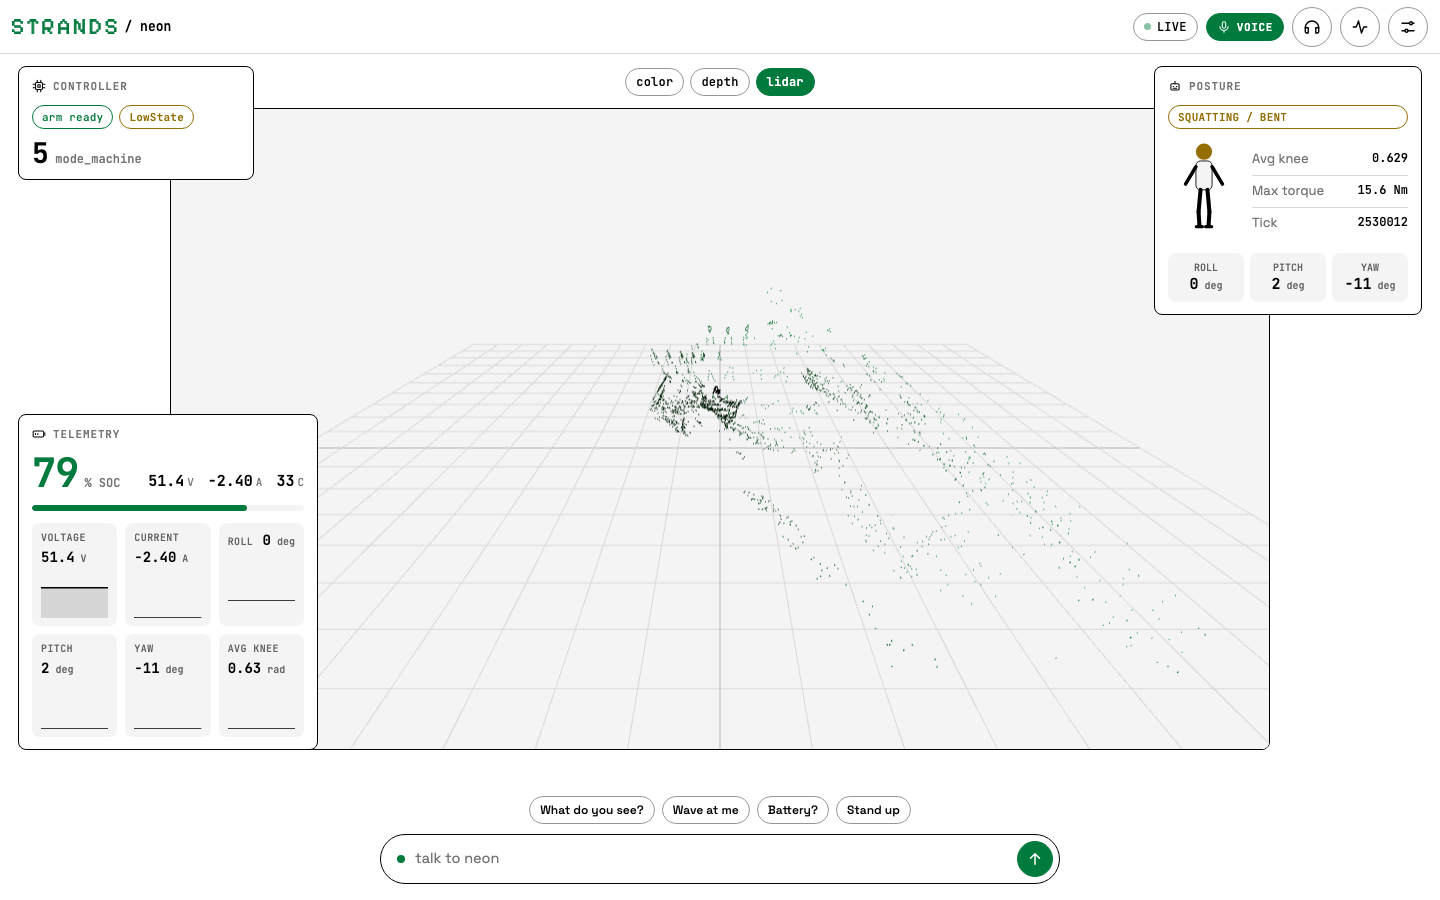Click the 'arm ready' status badge

[x=72, y=117]
